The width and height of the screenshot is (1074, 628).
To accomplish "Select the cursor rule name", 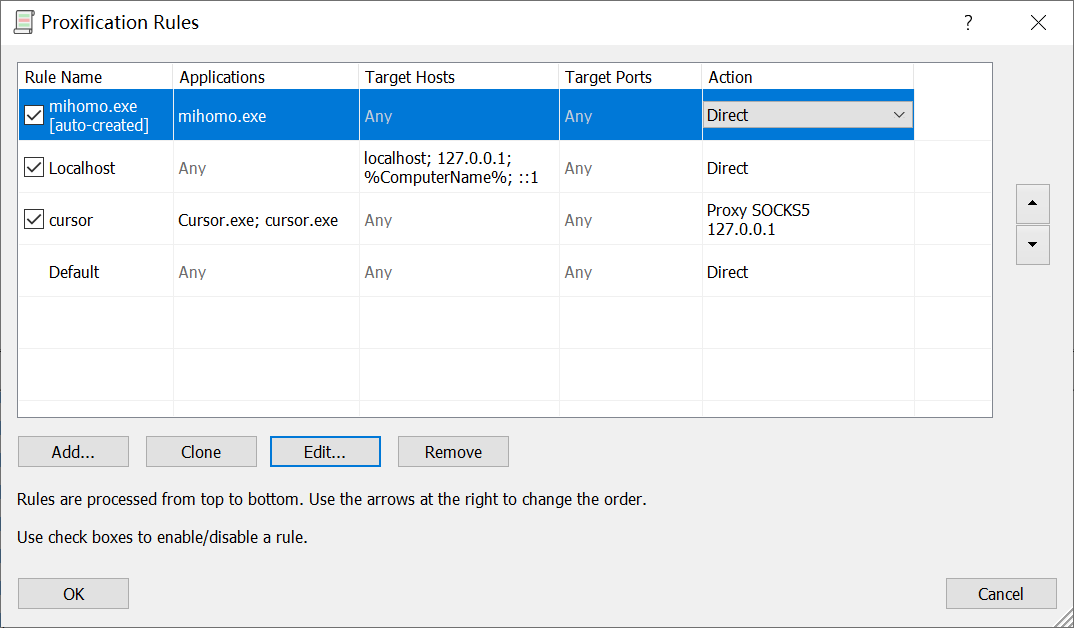I will coord(71,220).
